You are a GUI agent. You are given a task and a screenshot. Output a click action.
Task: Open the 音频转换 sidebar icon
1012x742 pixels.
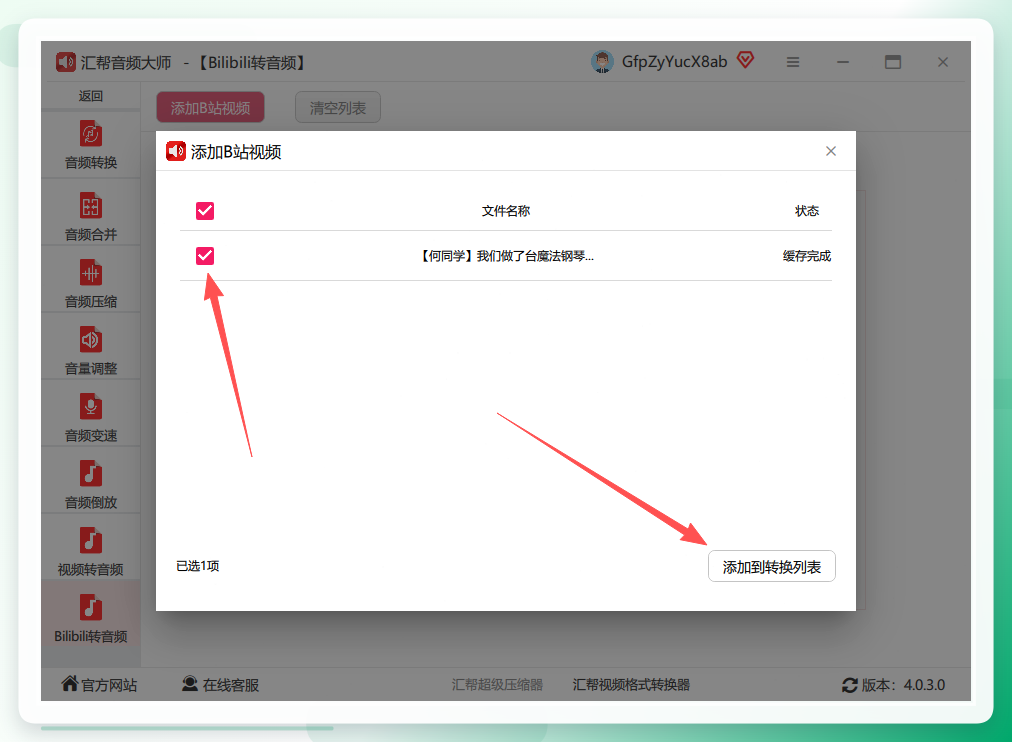[x=90, y=134]
